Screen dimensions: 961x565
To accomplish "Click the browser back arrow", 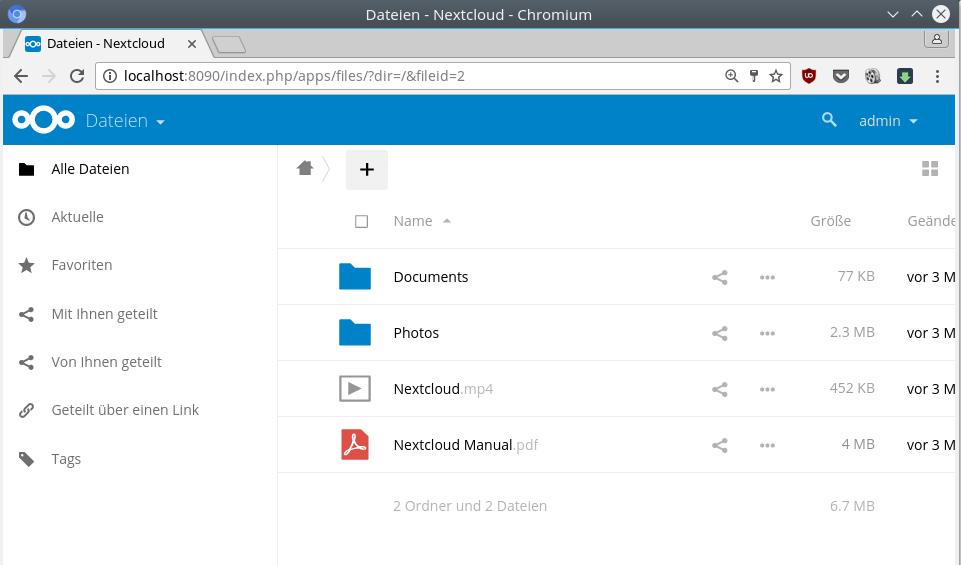I will [x=21, y=76].
